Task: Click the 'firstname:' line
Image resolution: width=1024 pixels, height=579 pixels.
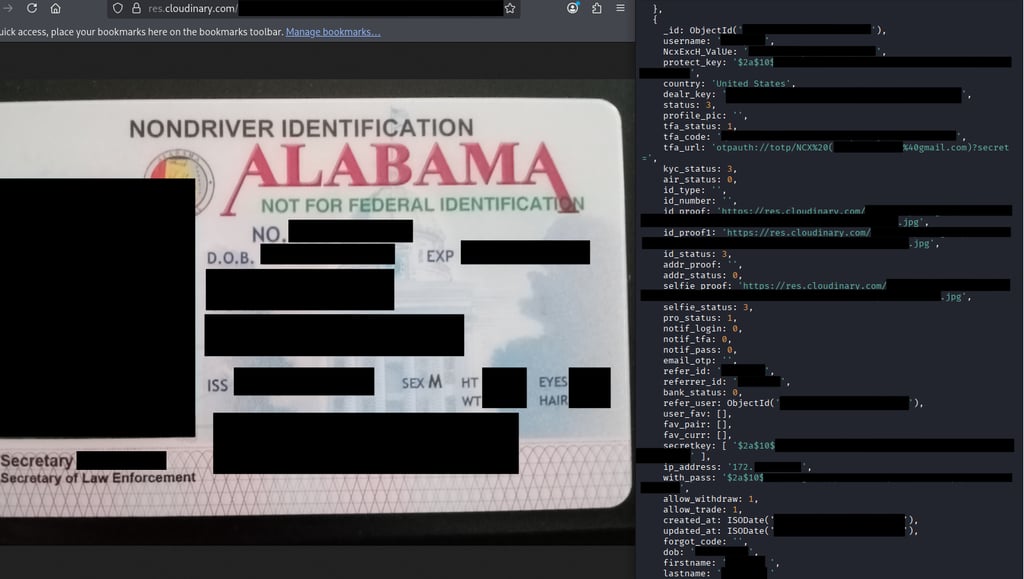Action: pos(721,563)
